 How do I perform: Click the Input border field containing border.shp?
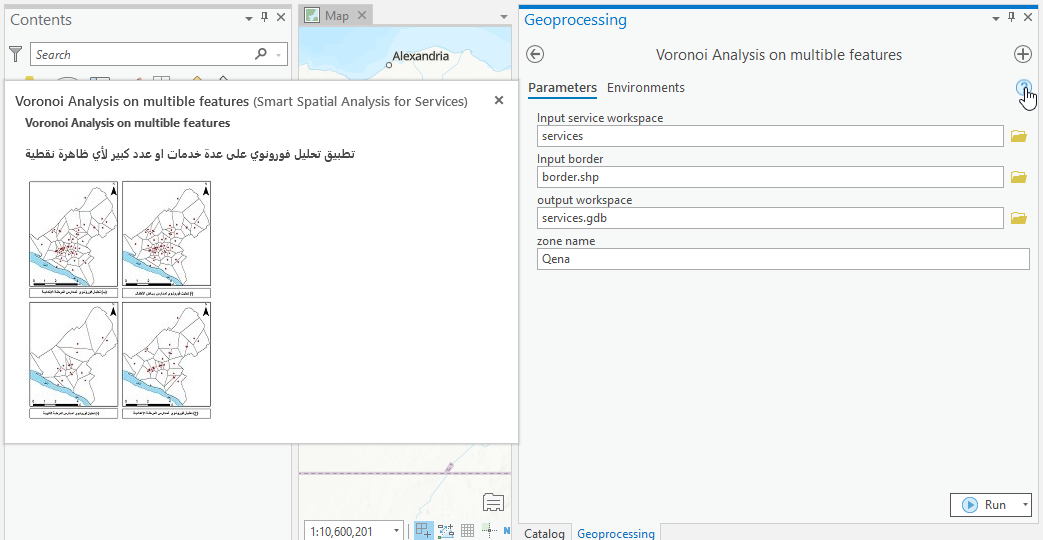tap(770, 177)
